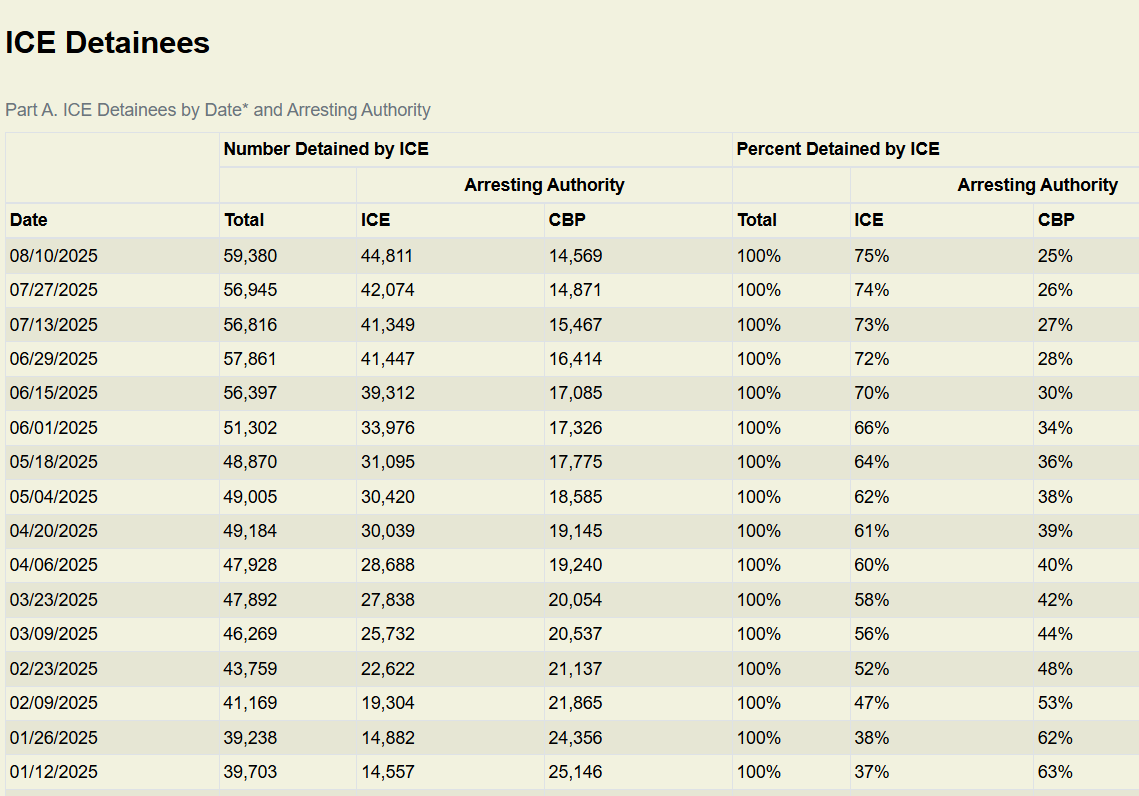Select the 51,302 total value cell
This screenshot has height=796, width=1139.
250,428
